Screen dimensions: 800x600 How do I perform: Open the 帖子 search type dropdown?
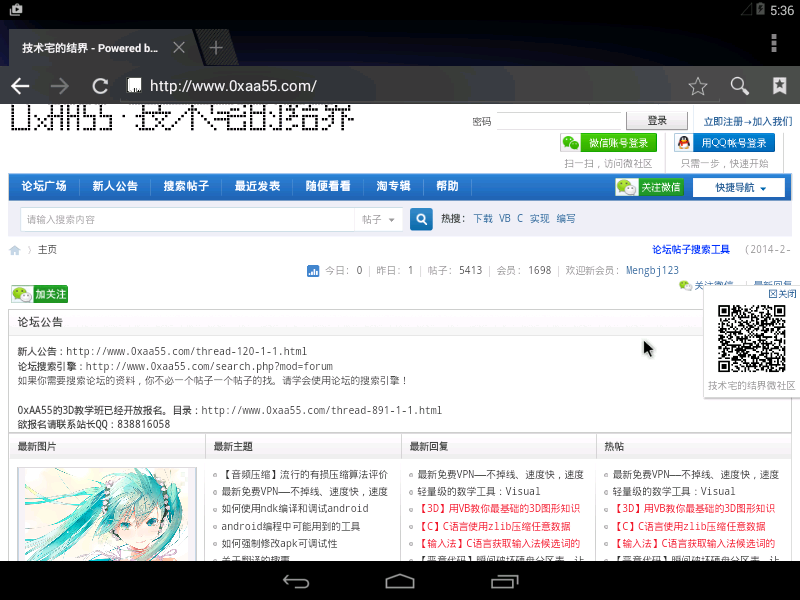tap(379, 219)
